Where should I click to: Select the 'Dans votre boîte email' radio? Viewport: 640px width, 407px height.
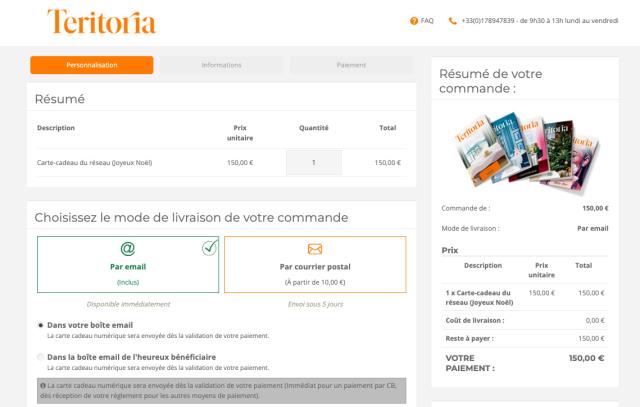click(40, 325)
